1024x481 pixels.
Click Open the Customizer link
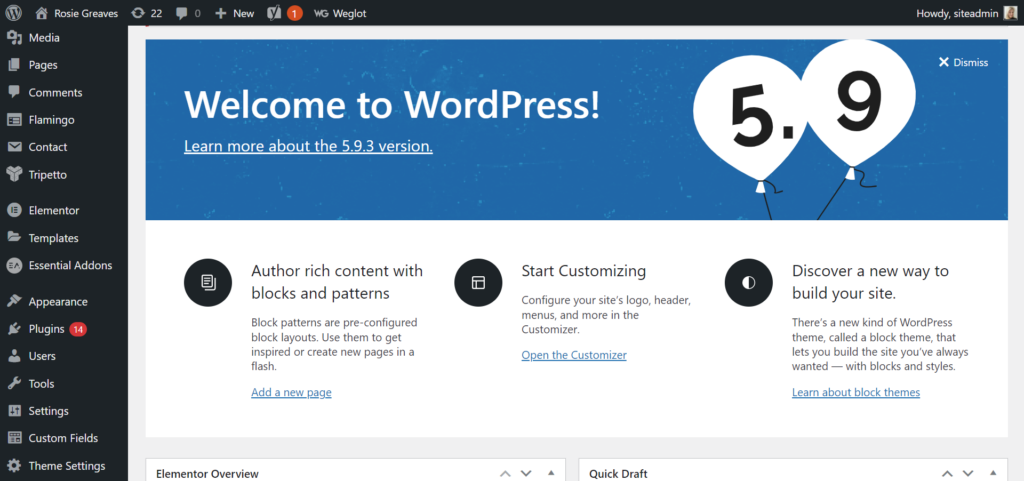pos(574,355)
